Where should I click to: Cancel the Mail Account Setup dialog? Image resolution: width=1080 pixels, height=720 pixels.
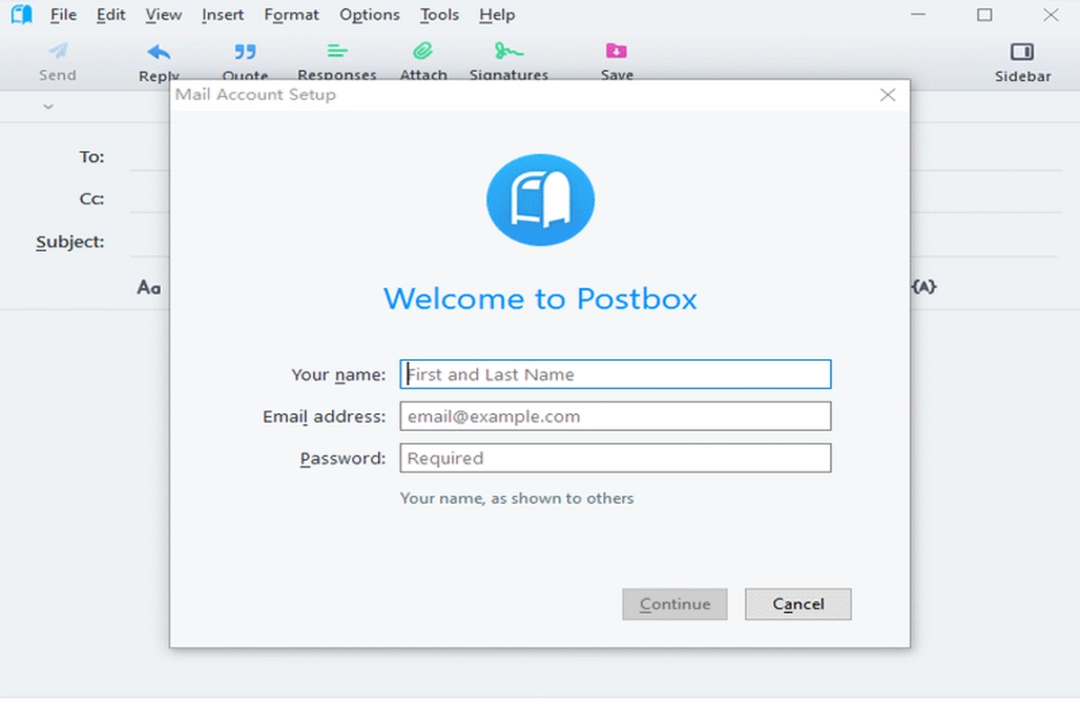click(x=797, y=604)
